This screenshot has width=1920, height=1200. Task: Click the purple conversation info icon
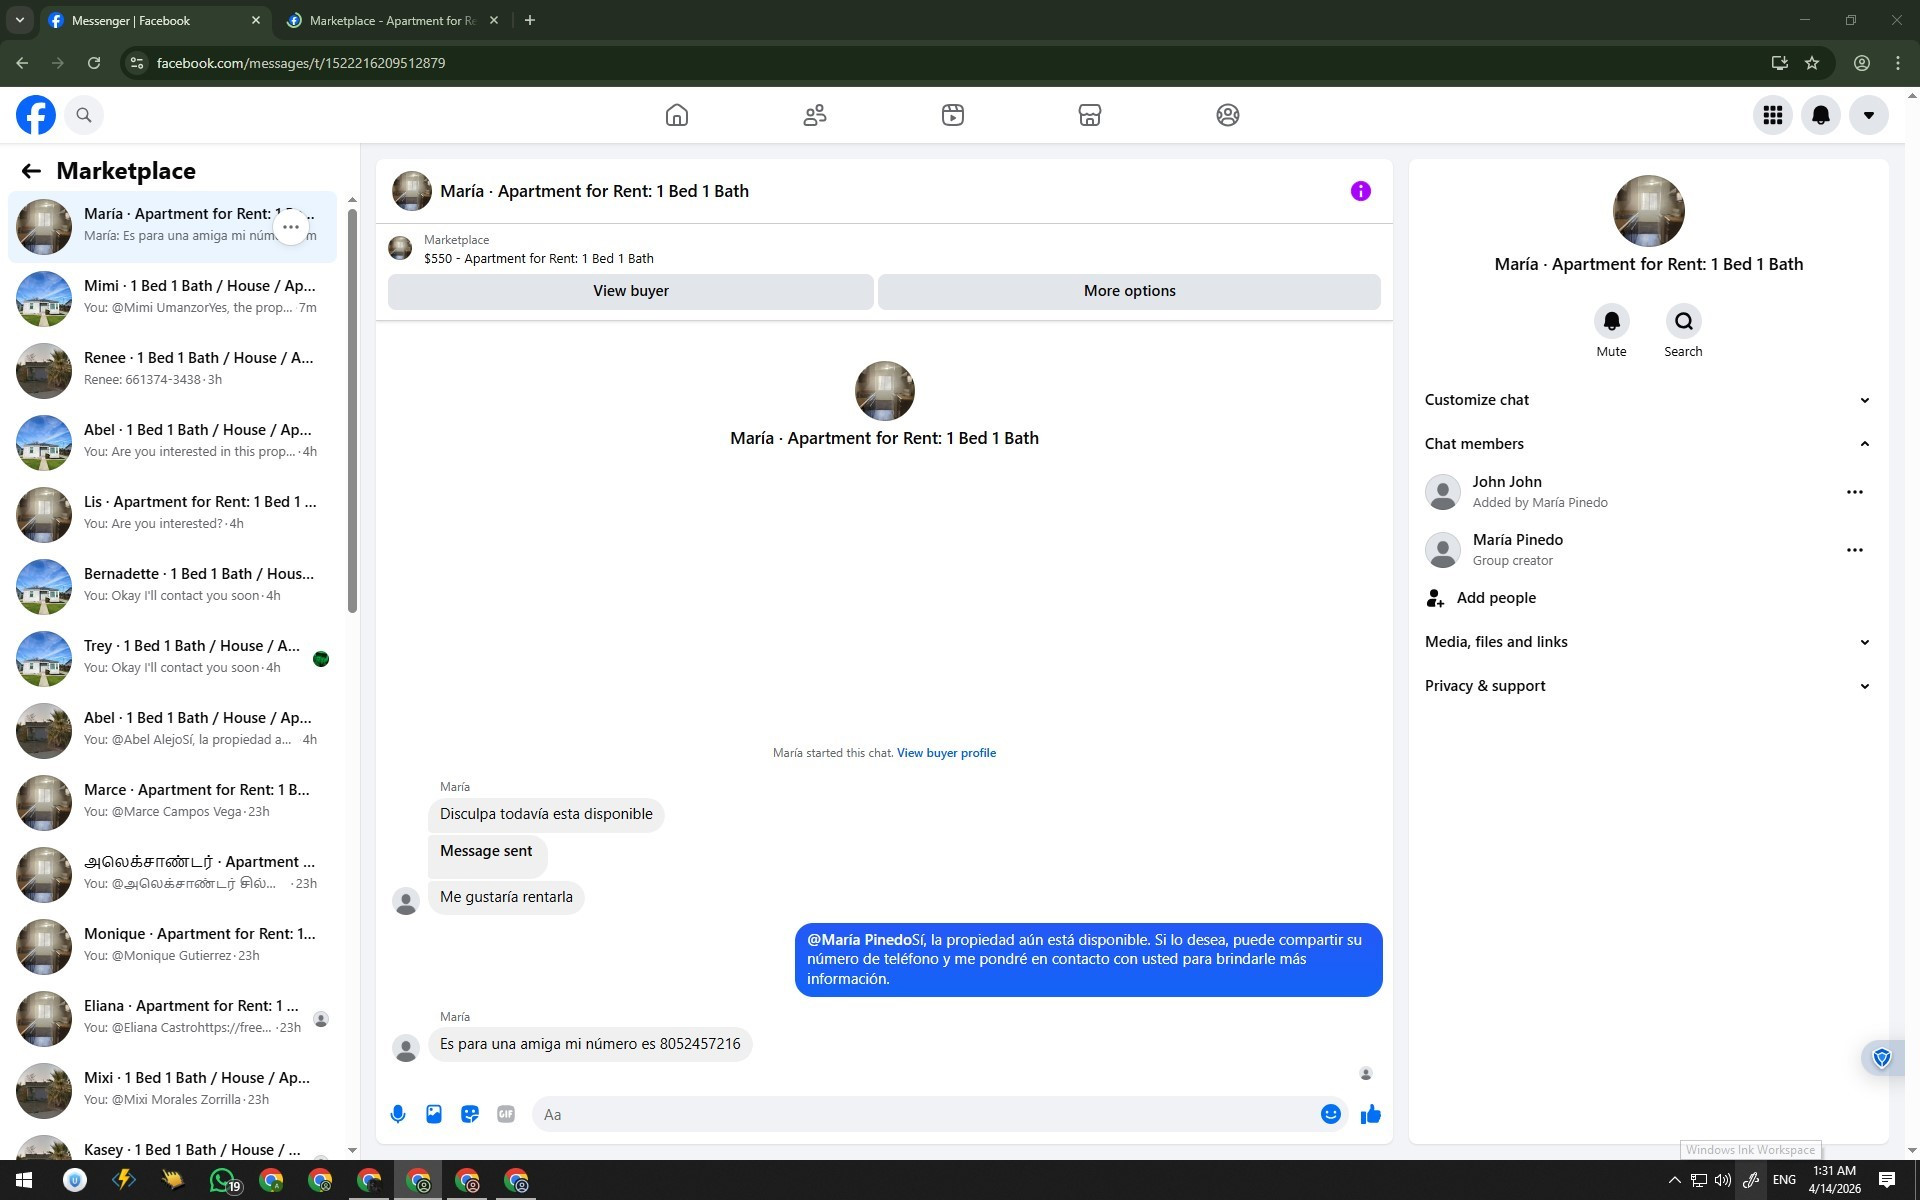coord(1360,191)
